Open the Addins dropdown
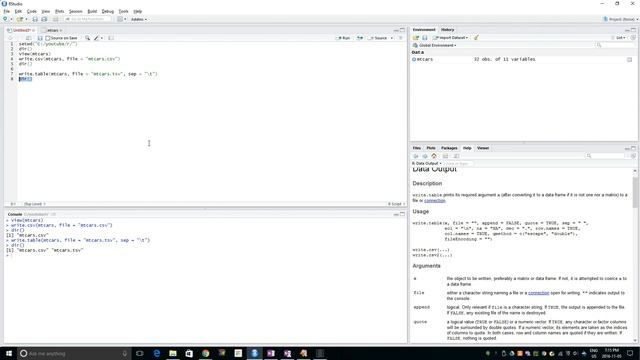Screen dimensions: 640x360 point(139,19)
